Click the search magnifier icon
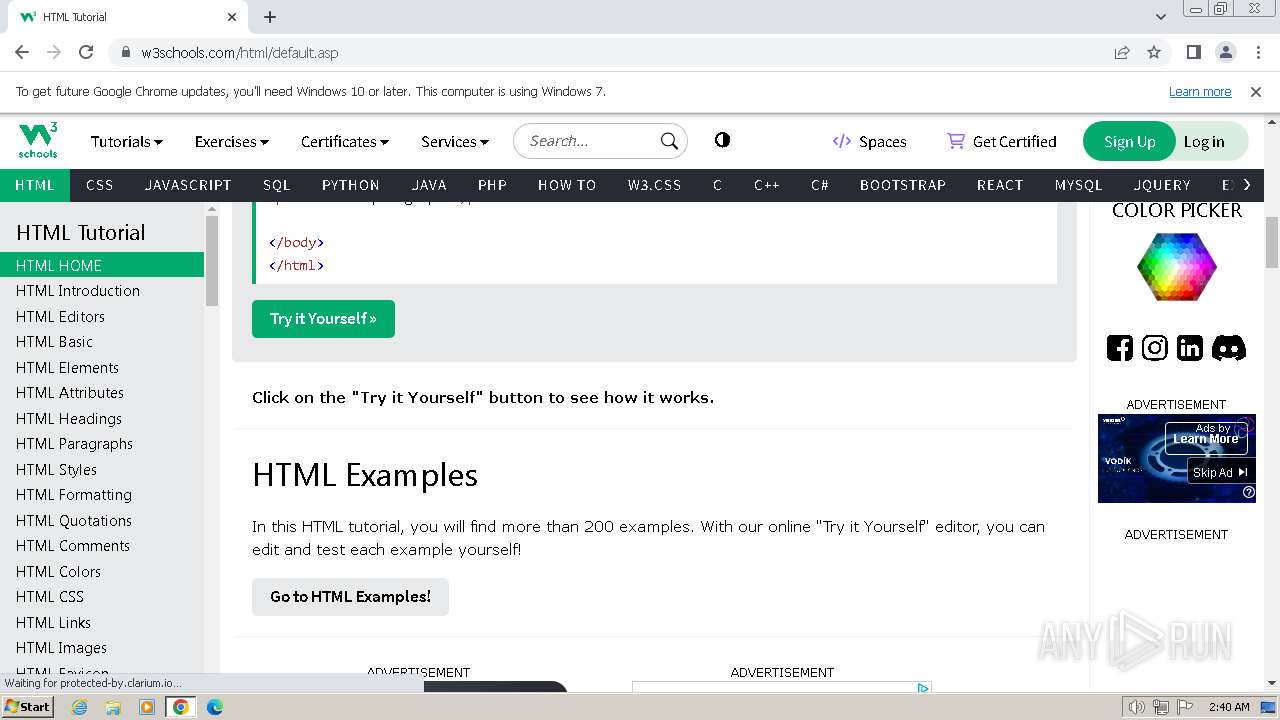 [x=669, y=141]
